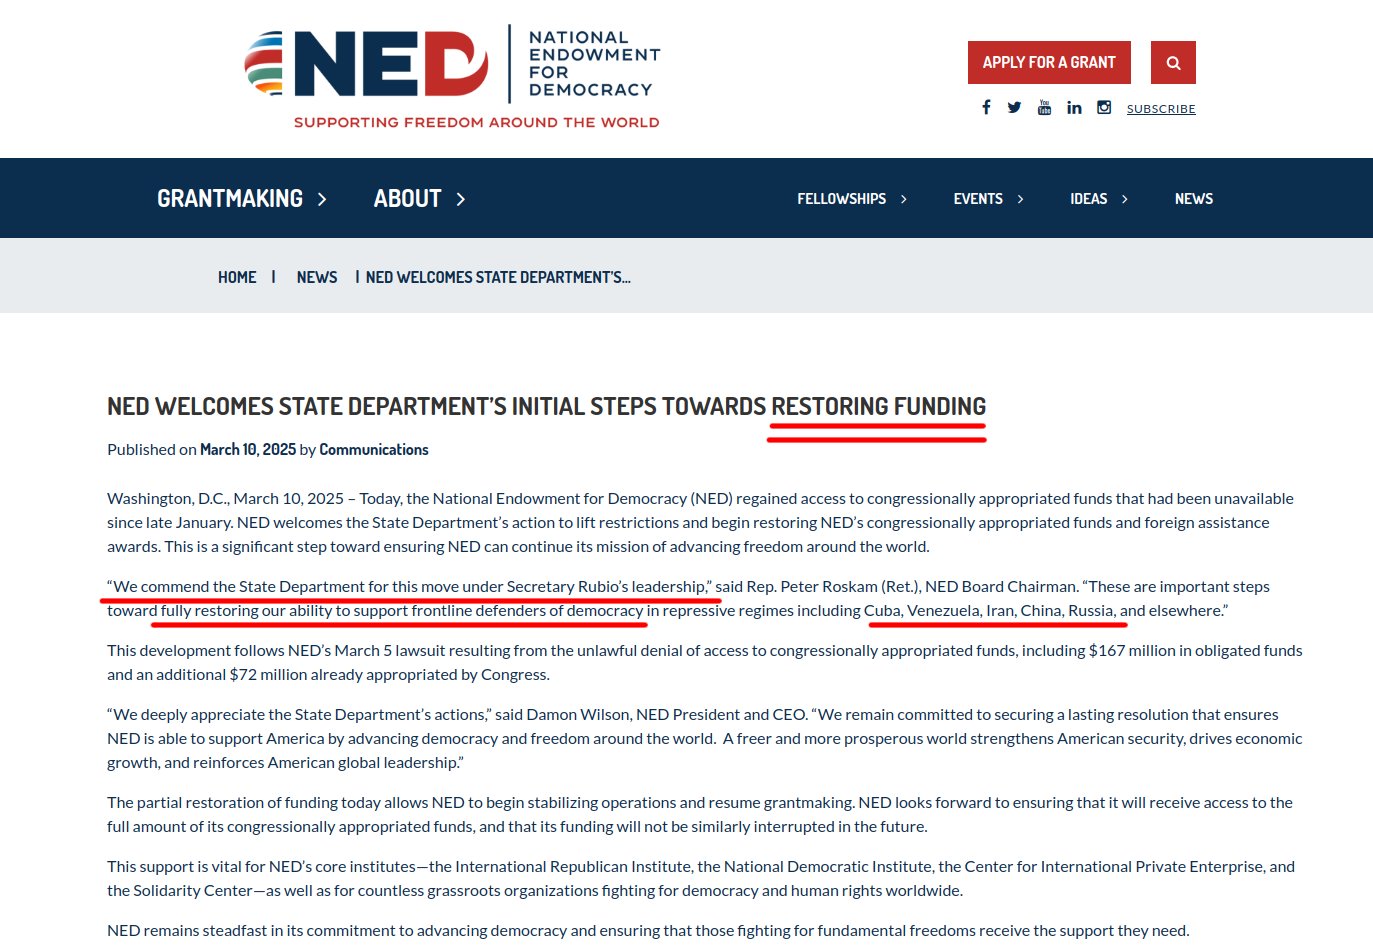Image resolution: width=1373 pixels, height=949 pixels.
Task: Open the Grantmaking navigation item
Action: 230,199
